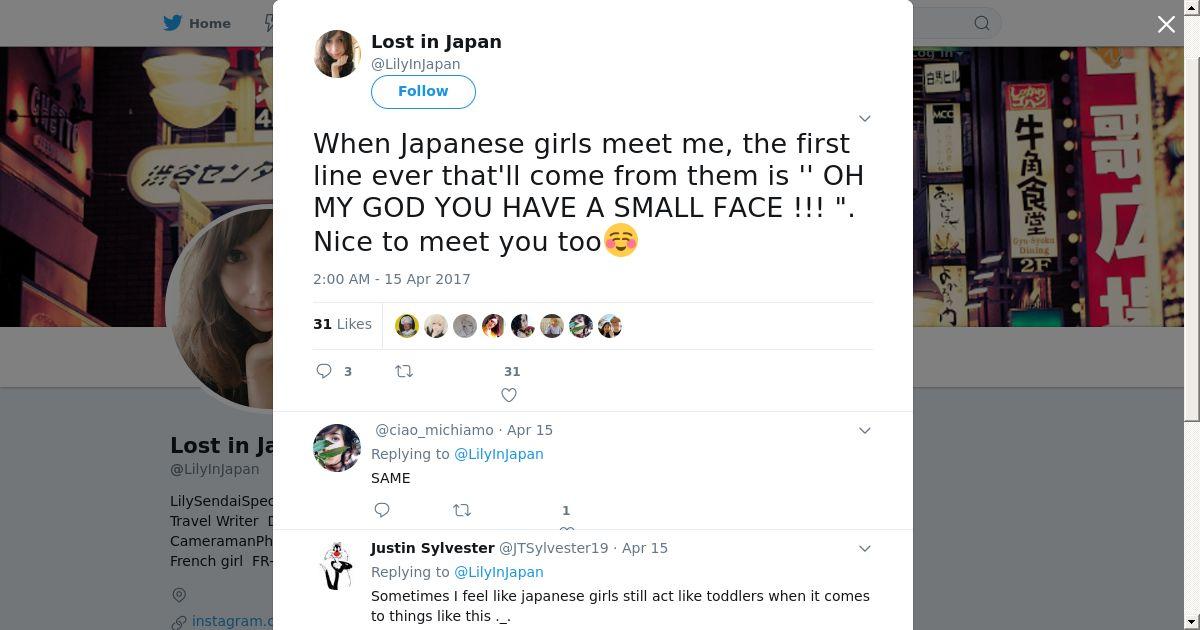Click the reply icon under the main tweet
Image resolution: width=1200 pixels, height=630 pixels.
[x=324, y=371]
